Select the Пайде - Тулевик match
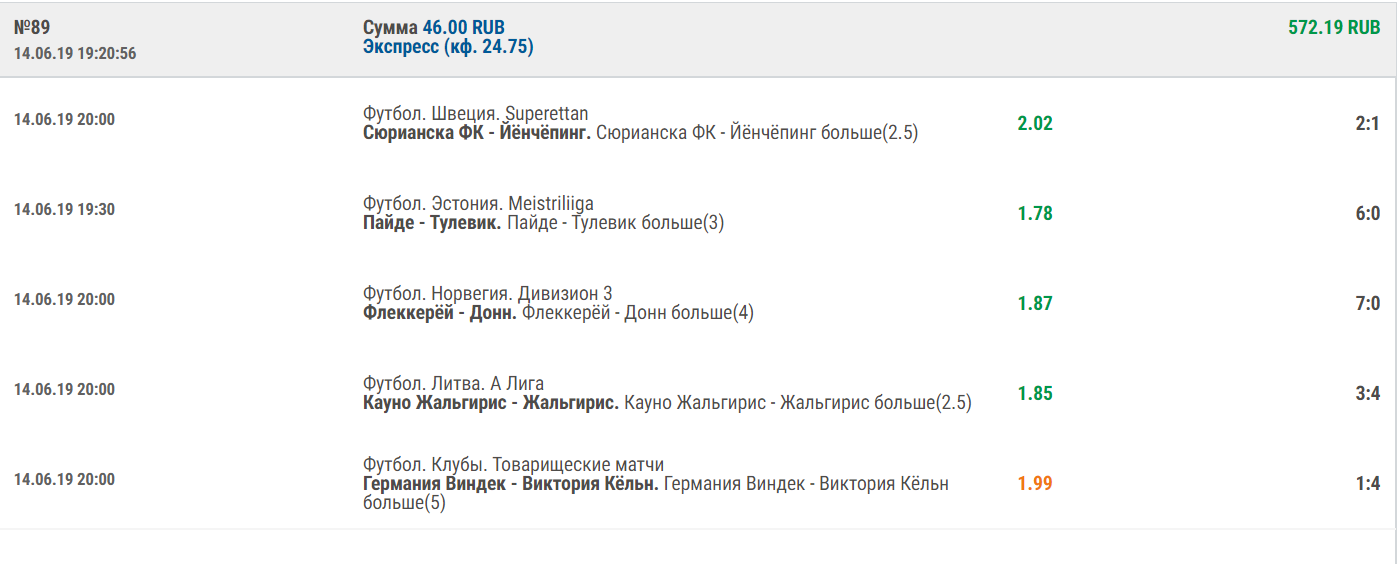Screen dimensions: 1397x564 coord(432,222)
